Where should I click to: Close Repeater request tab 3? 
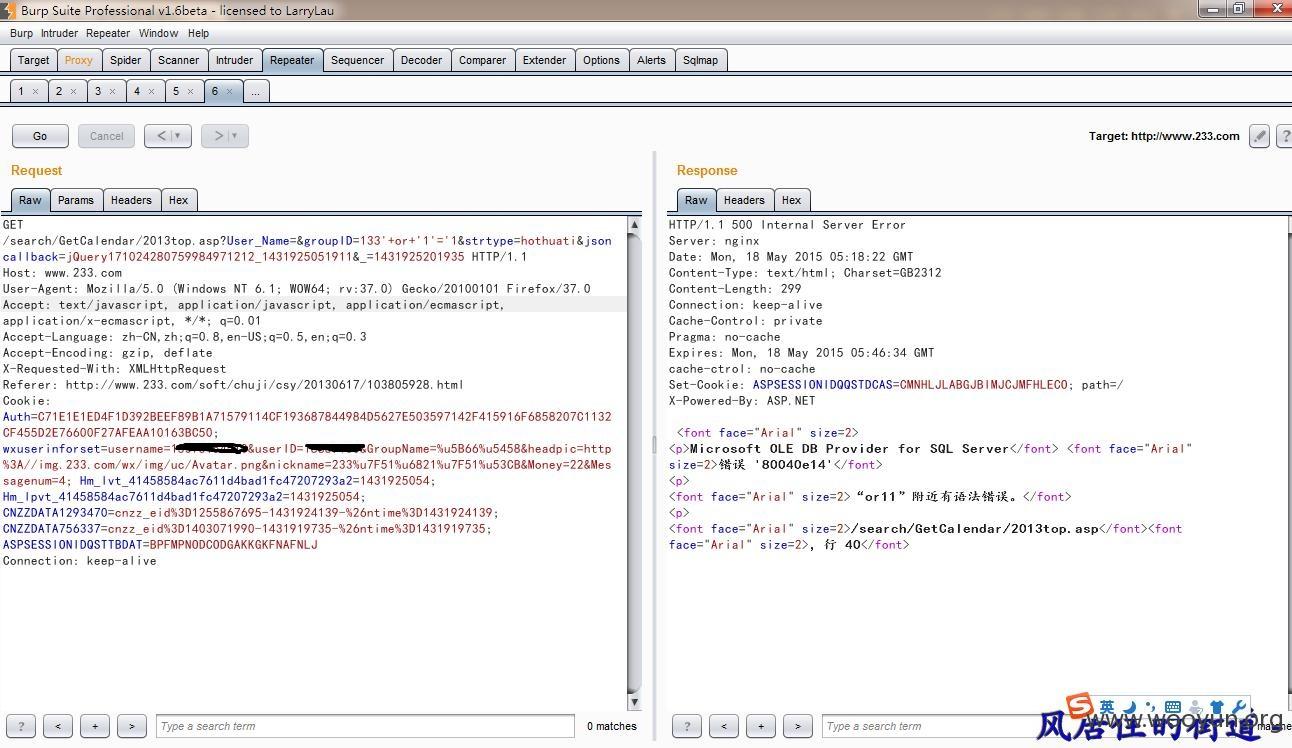pos(112,91)
